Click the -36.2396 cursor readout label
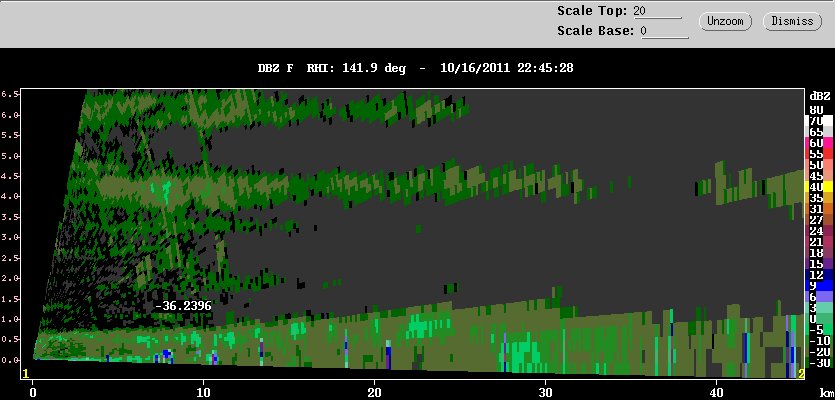Viewport: 835px width, 400px height. [183, 306]
